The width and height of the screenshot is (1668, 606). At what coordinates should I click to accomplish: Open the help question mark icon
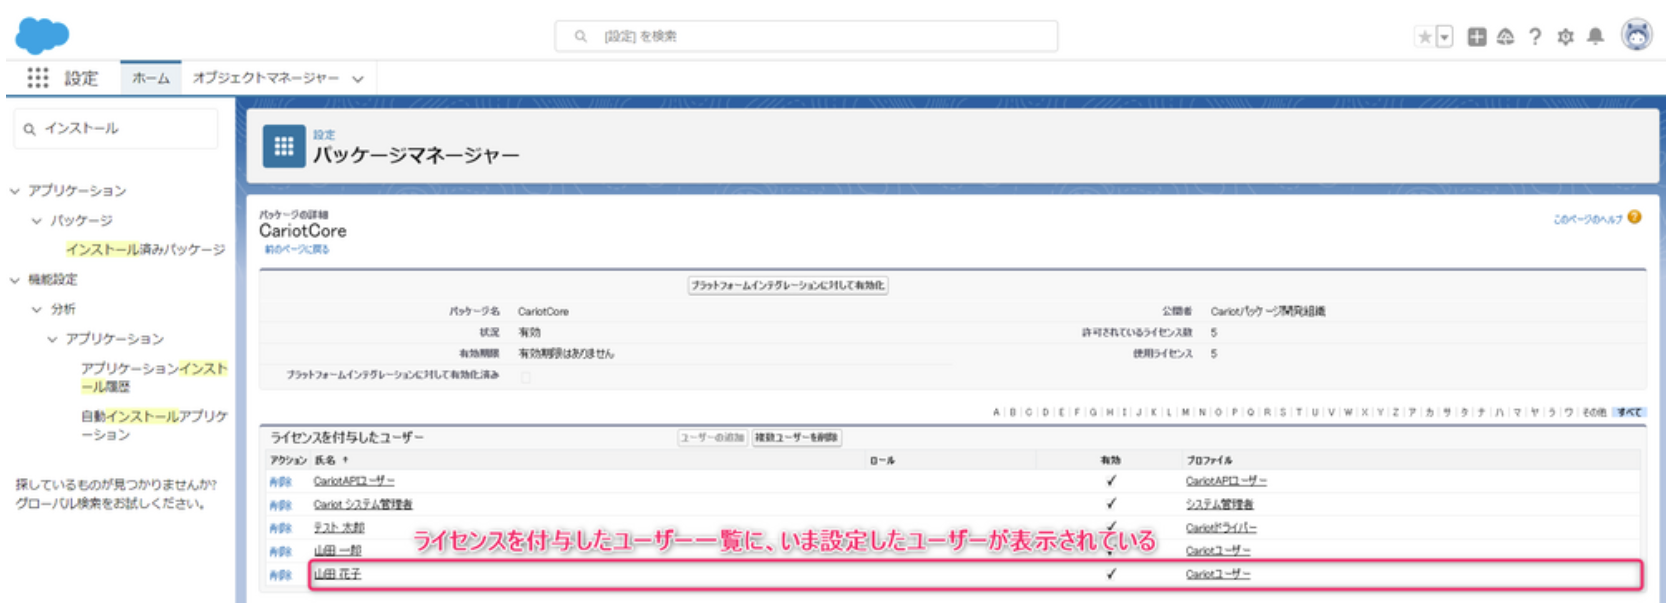pyautogui.click(x=1535, y=37)
